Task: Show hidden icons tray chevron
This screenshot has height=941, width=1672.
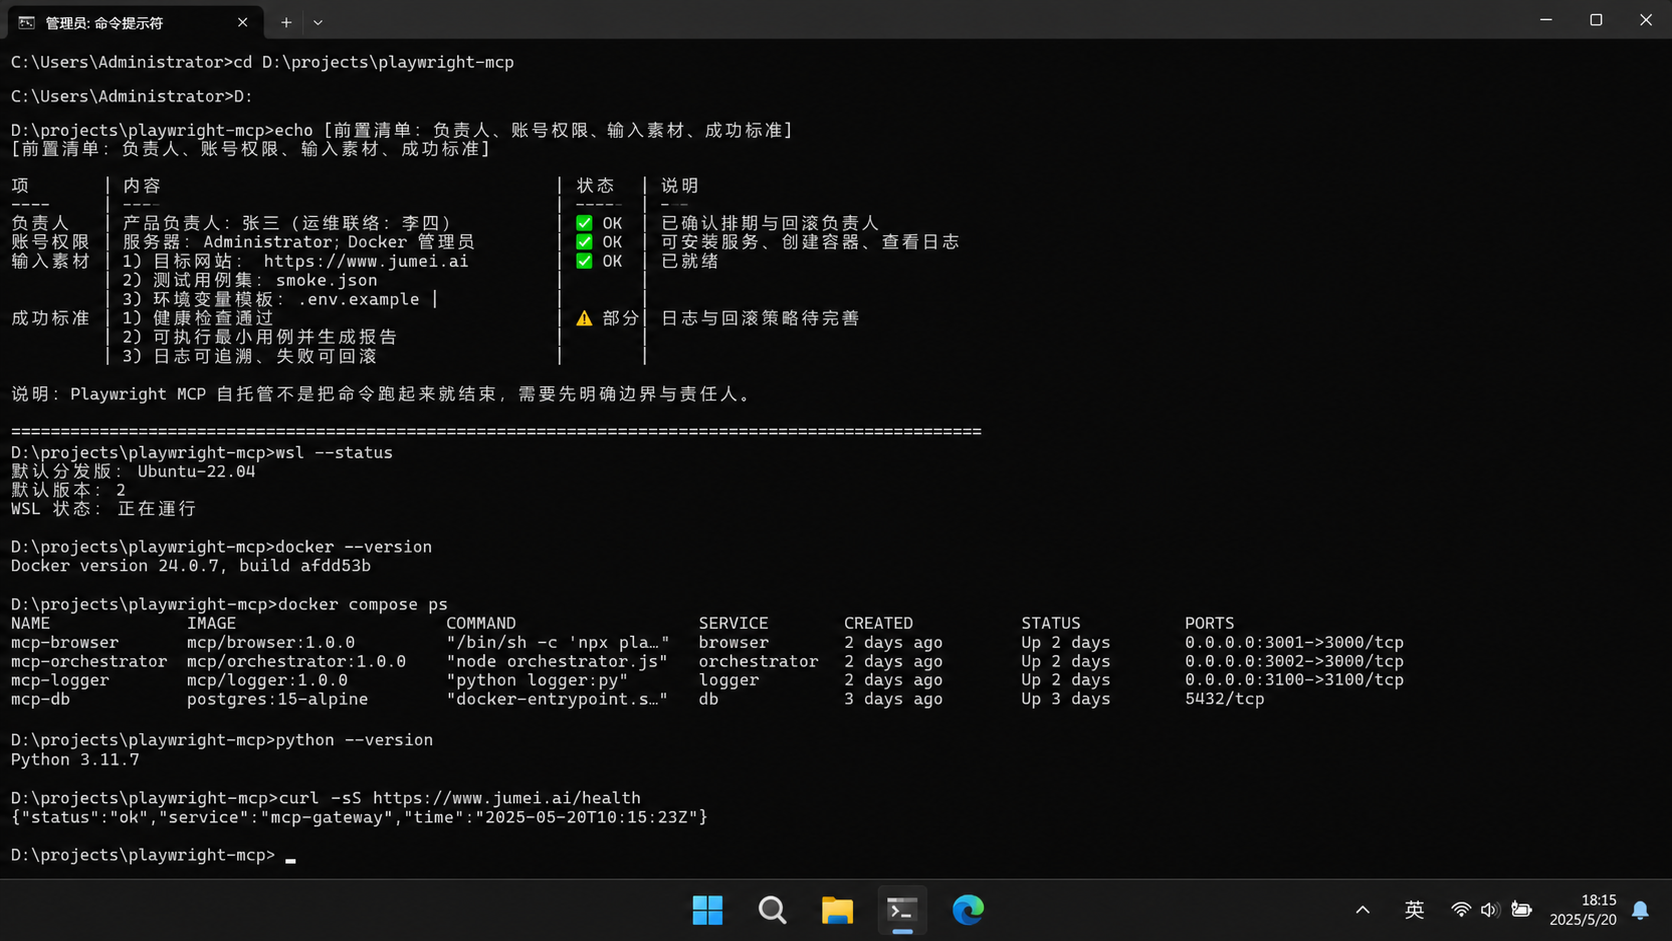Action: (1362, 910)
